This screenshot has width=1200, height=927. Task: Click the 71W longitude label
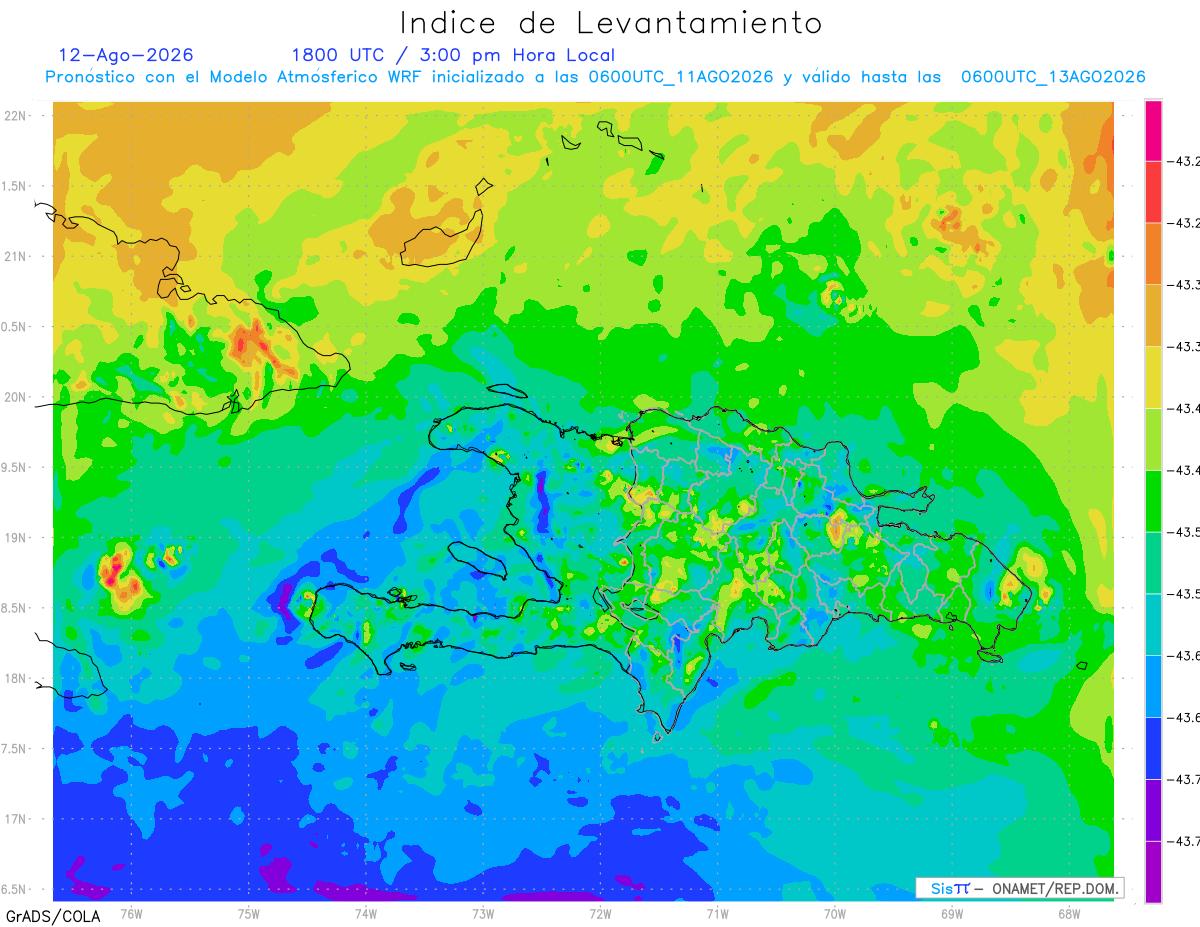pyautogui.click(x=717, y=914)
